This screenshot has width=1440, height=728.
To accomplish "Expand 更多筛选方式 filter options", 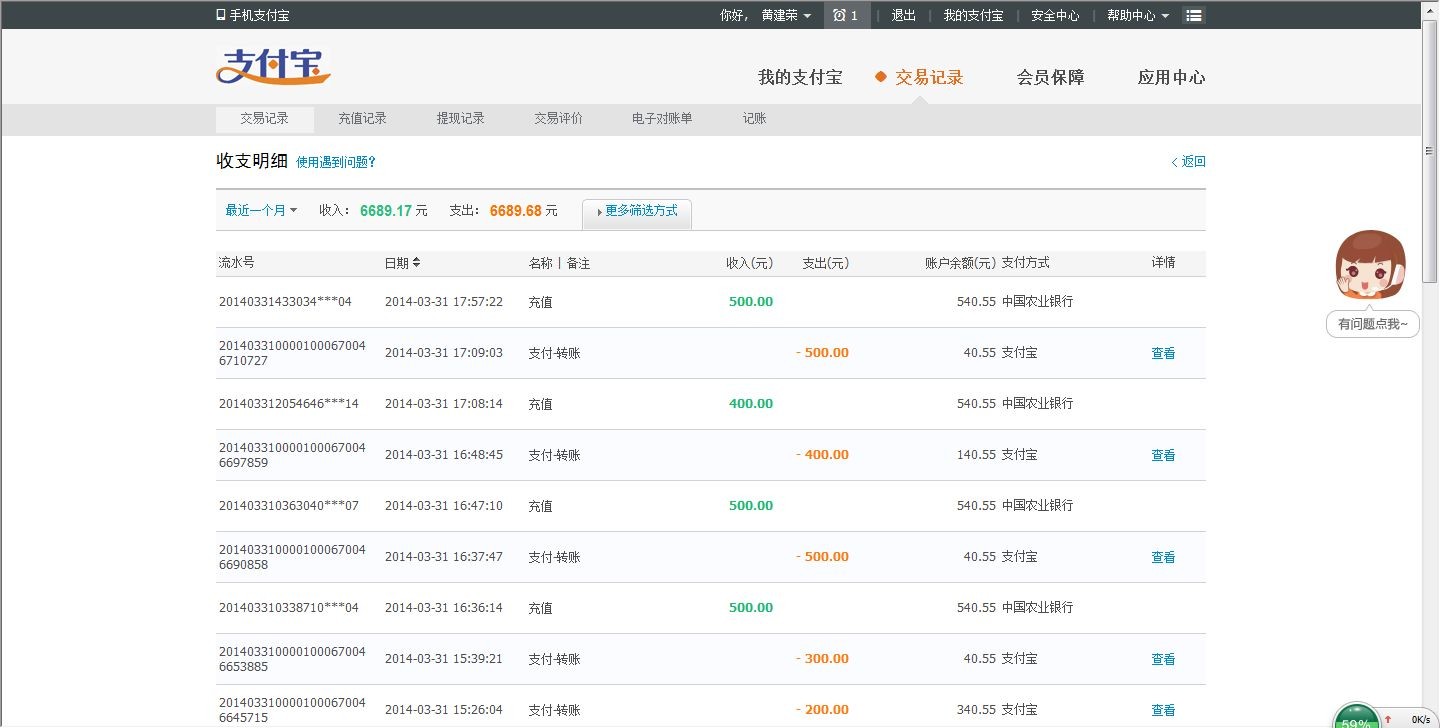I will pyautogui.click(x=637, y=211).
